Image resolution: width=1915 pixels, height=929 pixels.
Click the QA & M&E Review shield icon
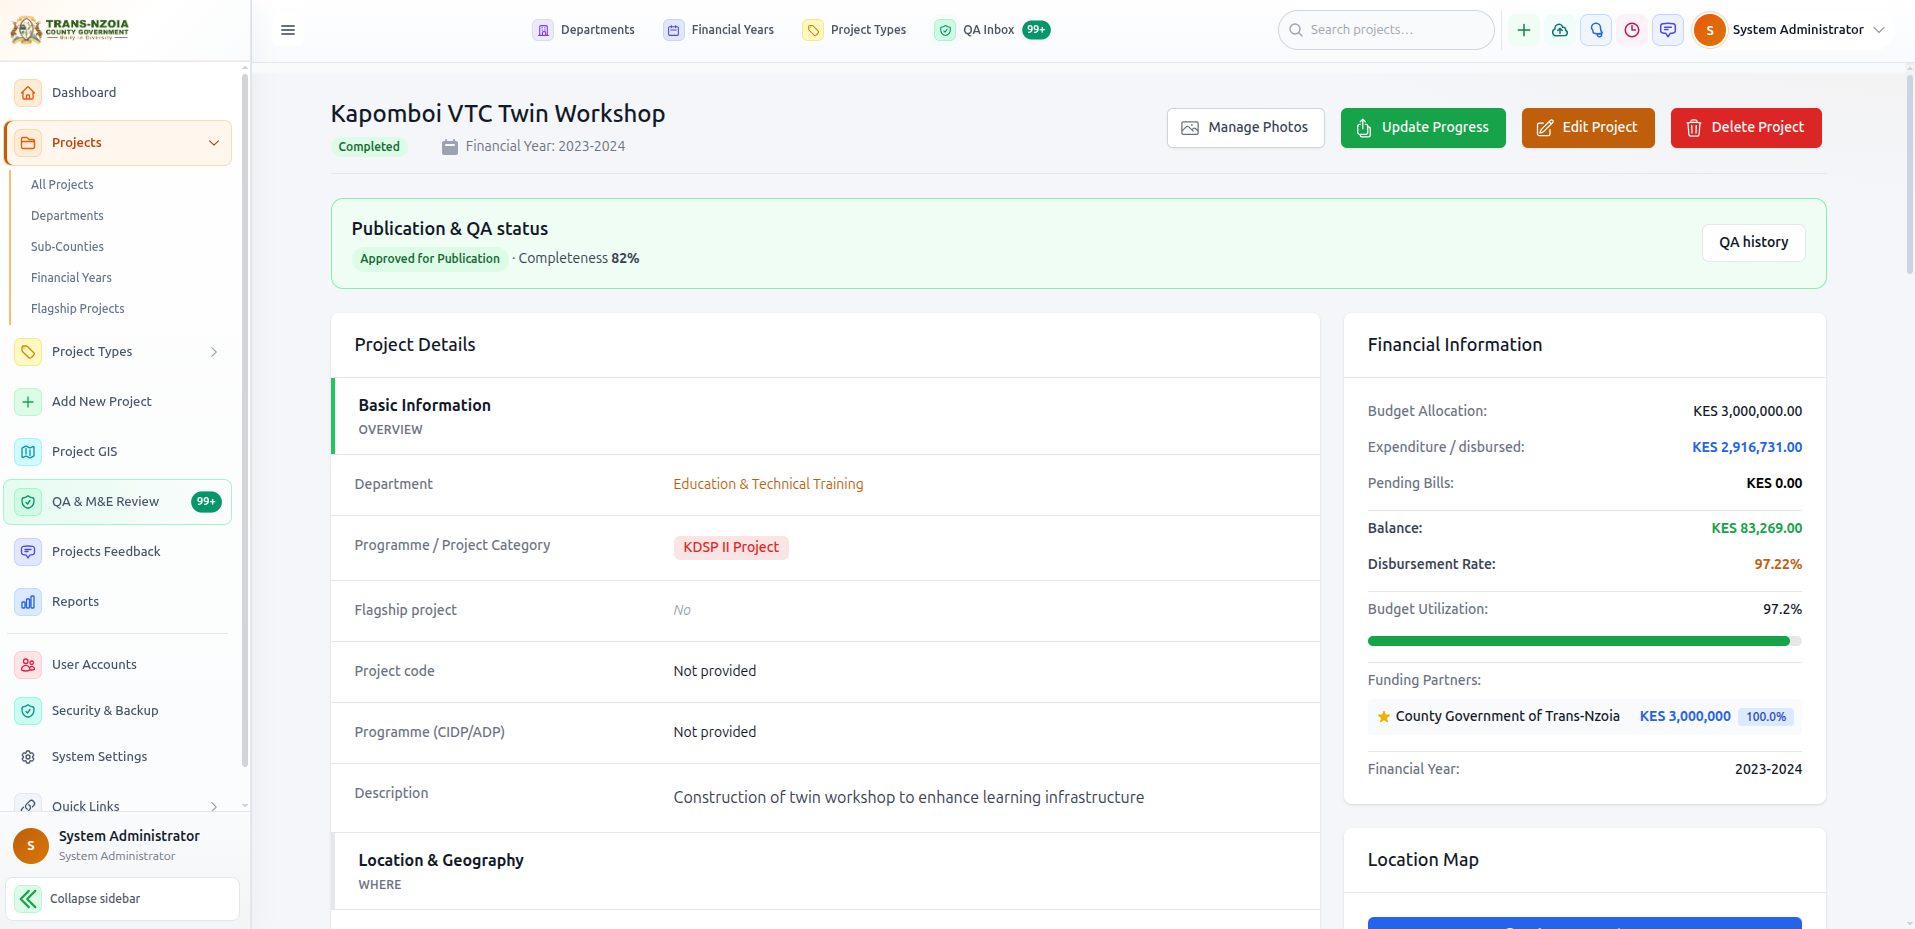[28, 502]
